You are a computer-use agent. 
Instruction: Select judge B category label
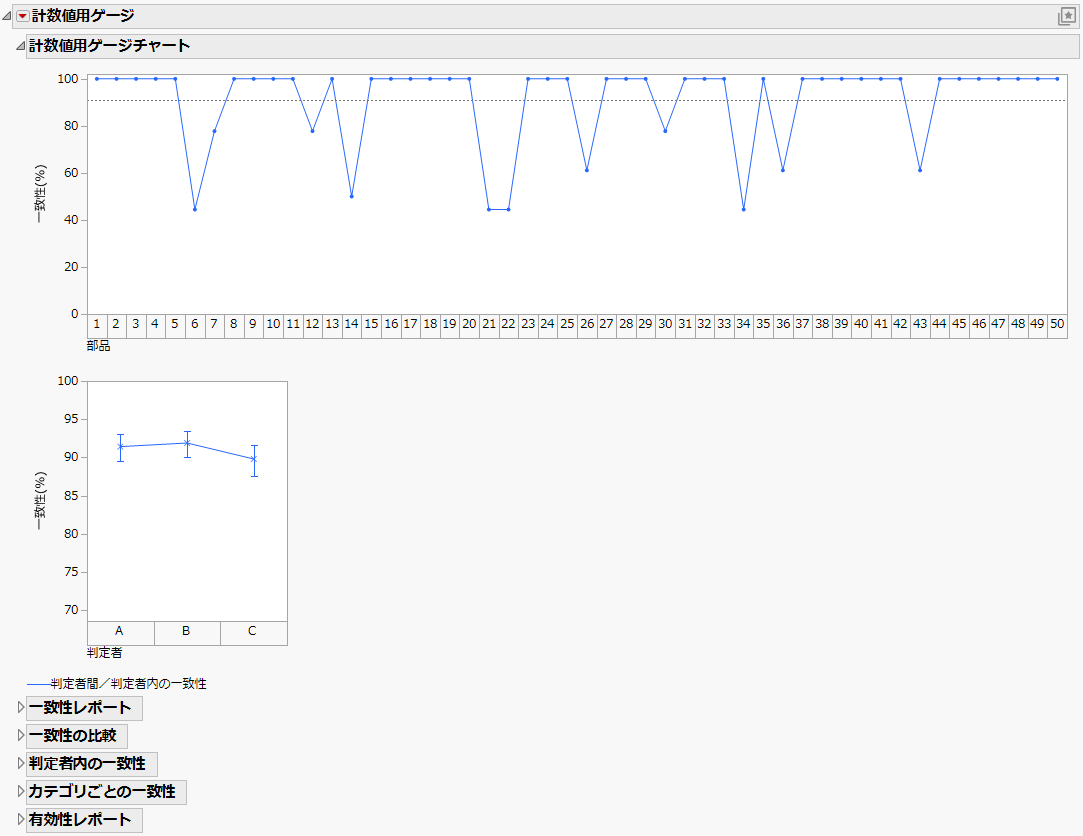186,632
